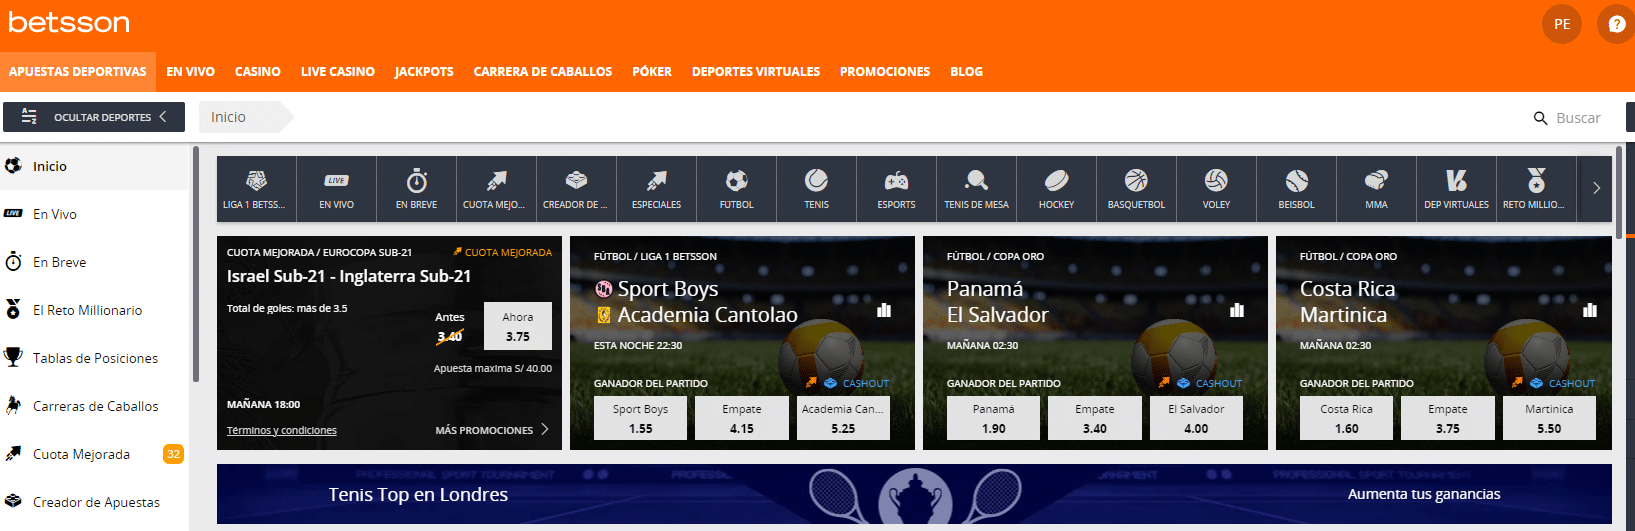Image resolution: width=1635 pixels, height=531 pixels.
Task: Bet on Sport Boys at 1.55
Action: click(640, 418)
